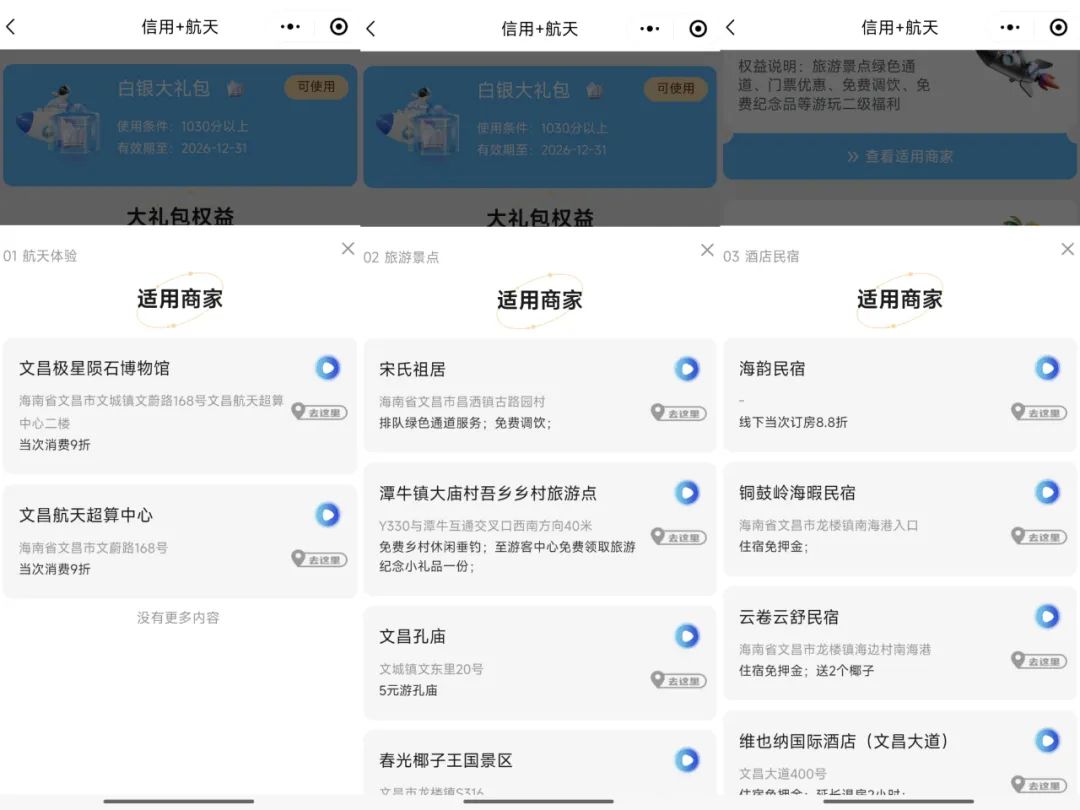The image size is (1080, 810).
Task: Tap the 白银大礼包 card in 02 旅游景点 screen
Action: click(x=540, y=127)
